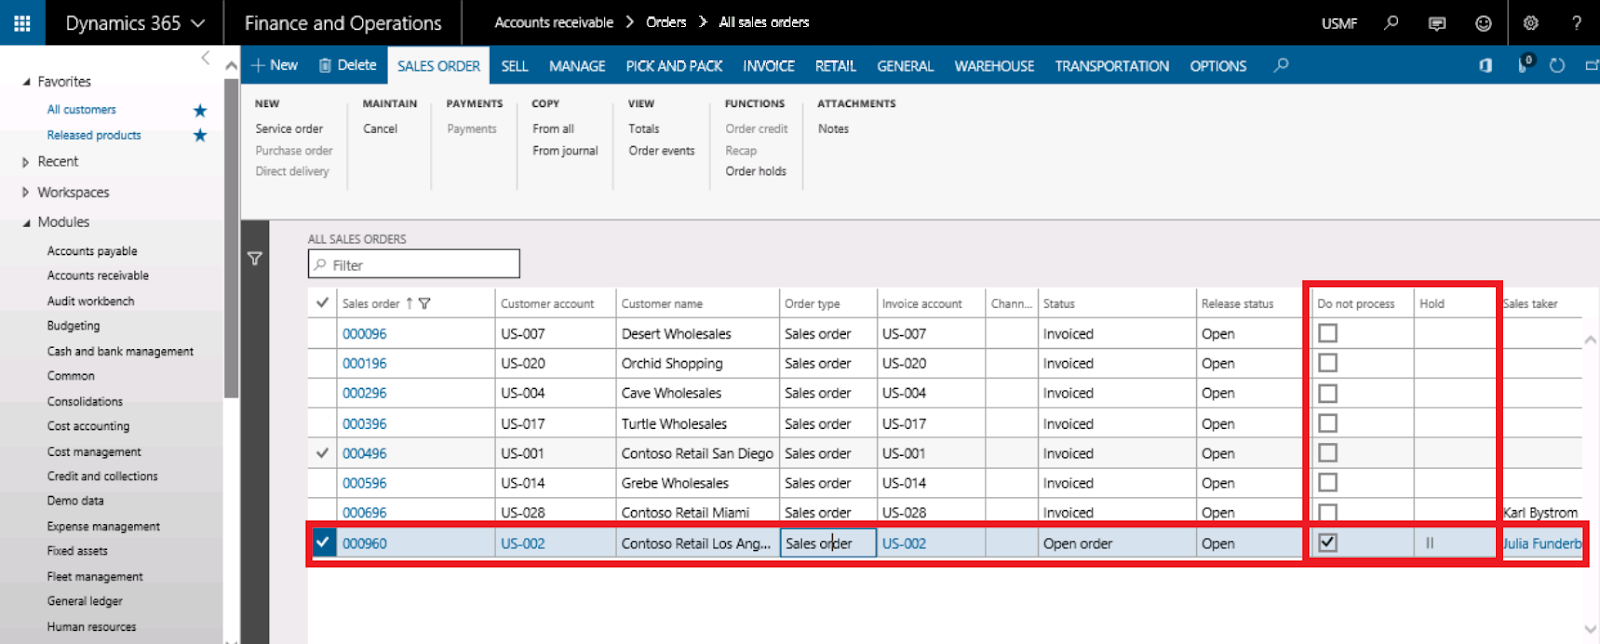Open the TRANSPORTATION tab
This screenshot has height=644, width=1600.
[1112, 66]
